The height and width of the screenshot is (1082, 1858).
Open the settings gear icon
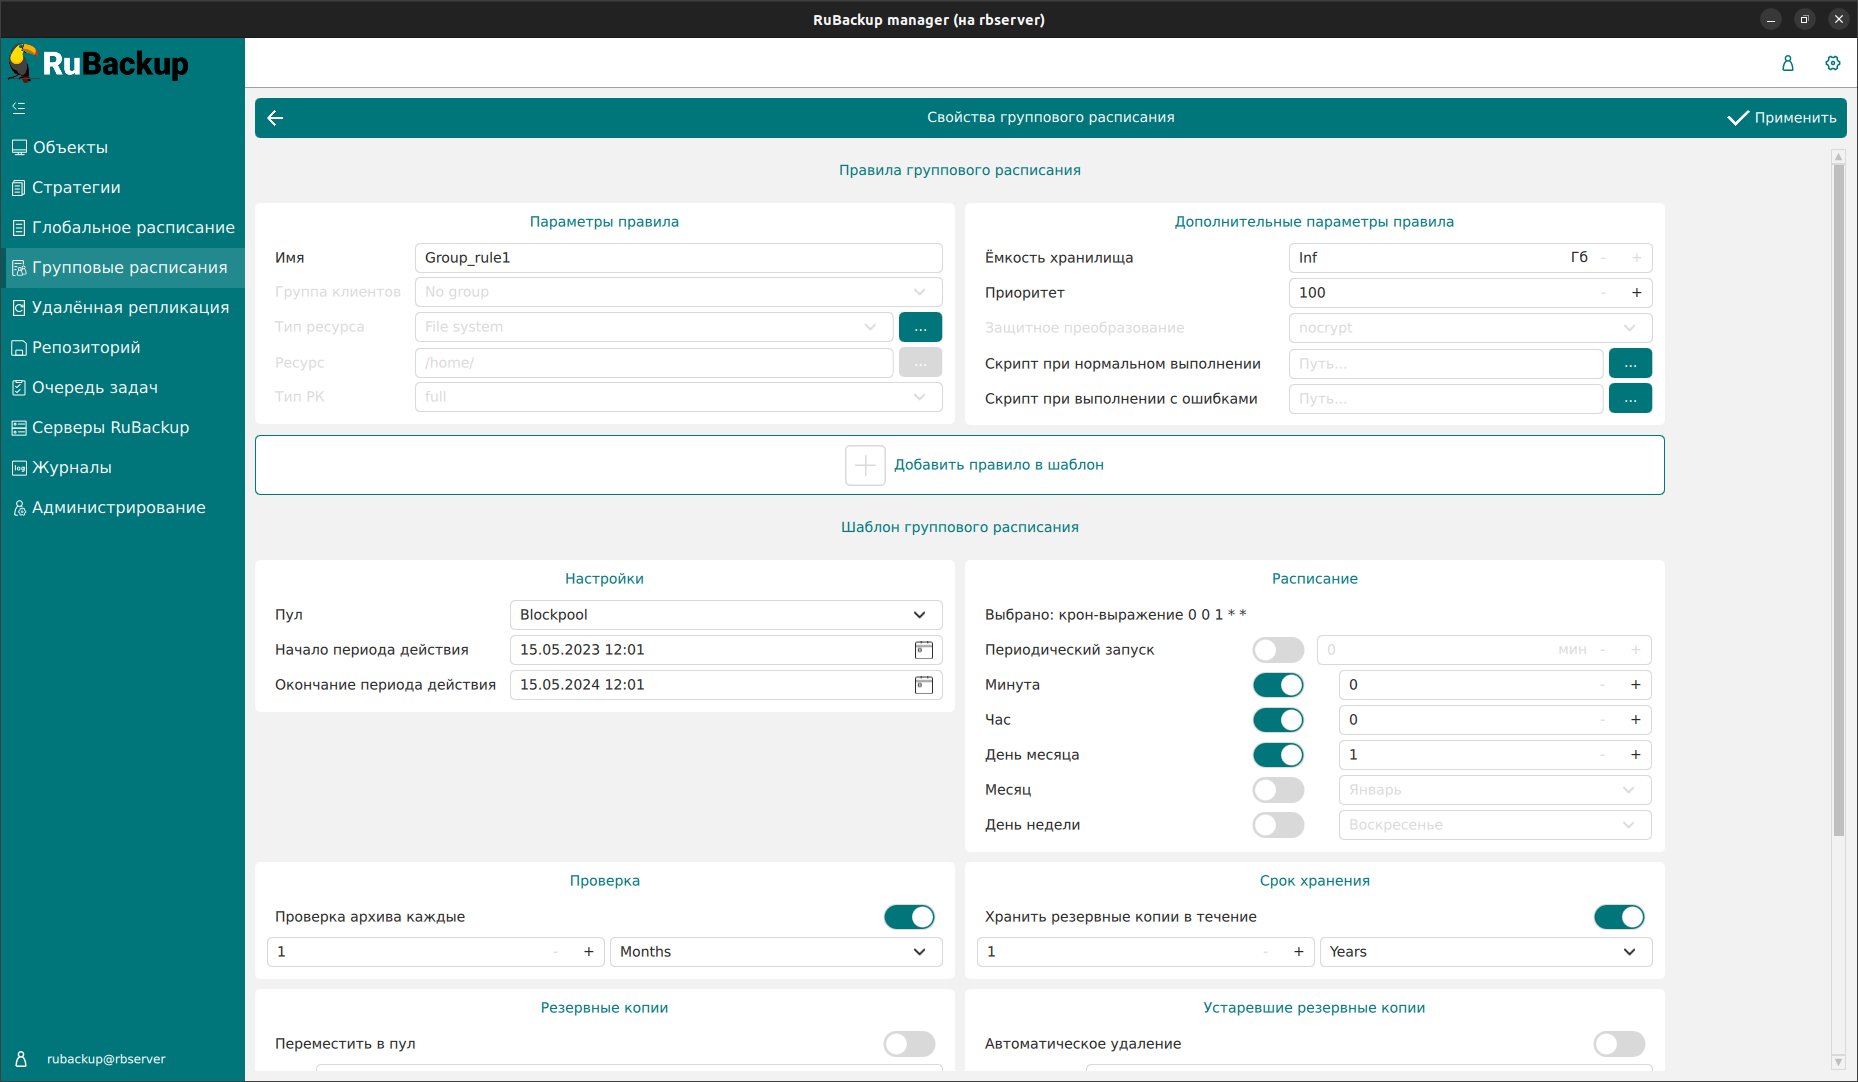(x=1832, y=63)
